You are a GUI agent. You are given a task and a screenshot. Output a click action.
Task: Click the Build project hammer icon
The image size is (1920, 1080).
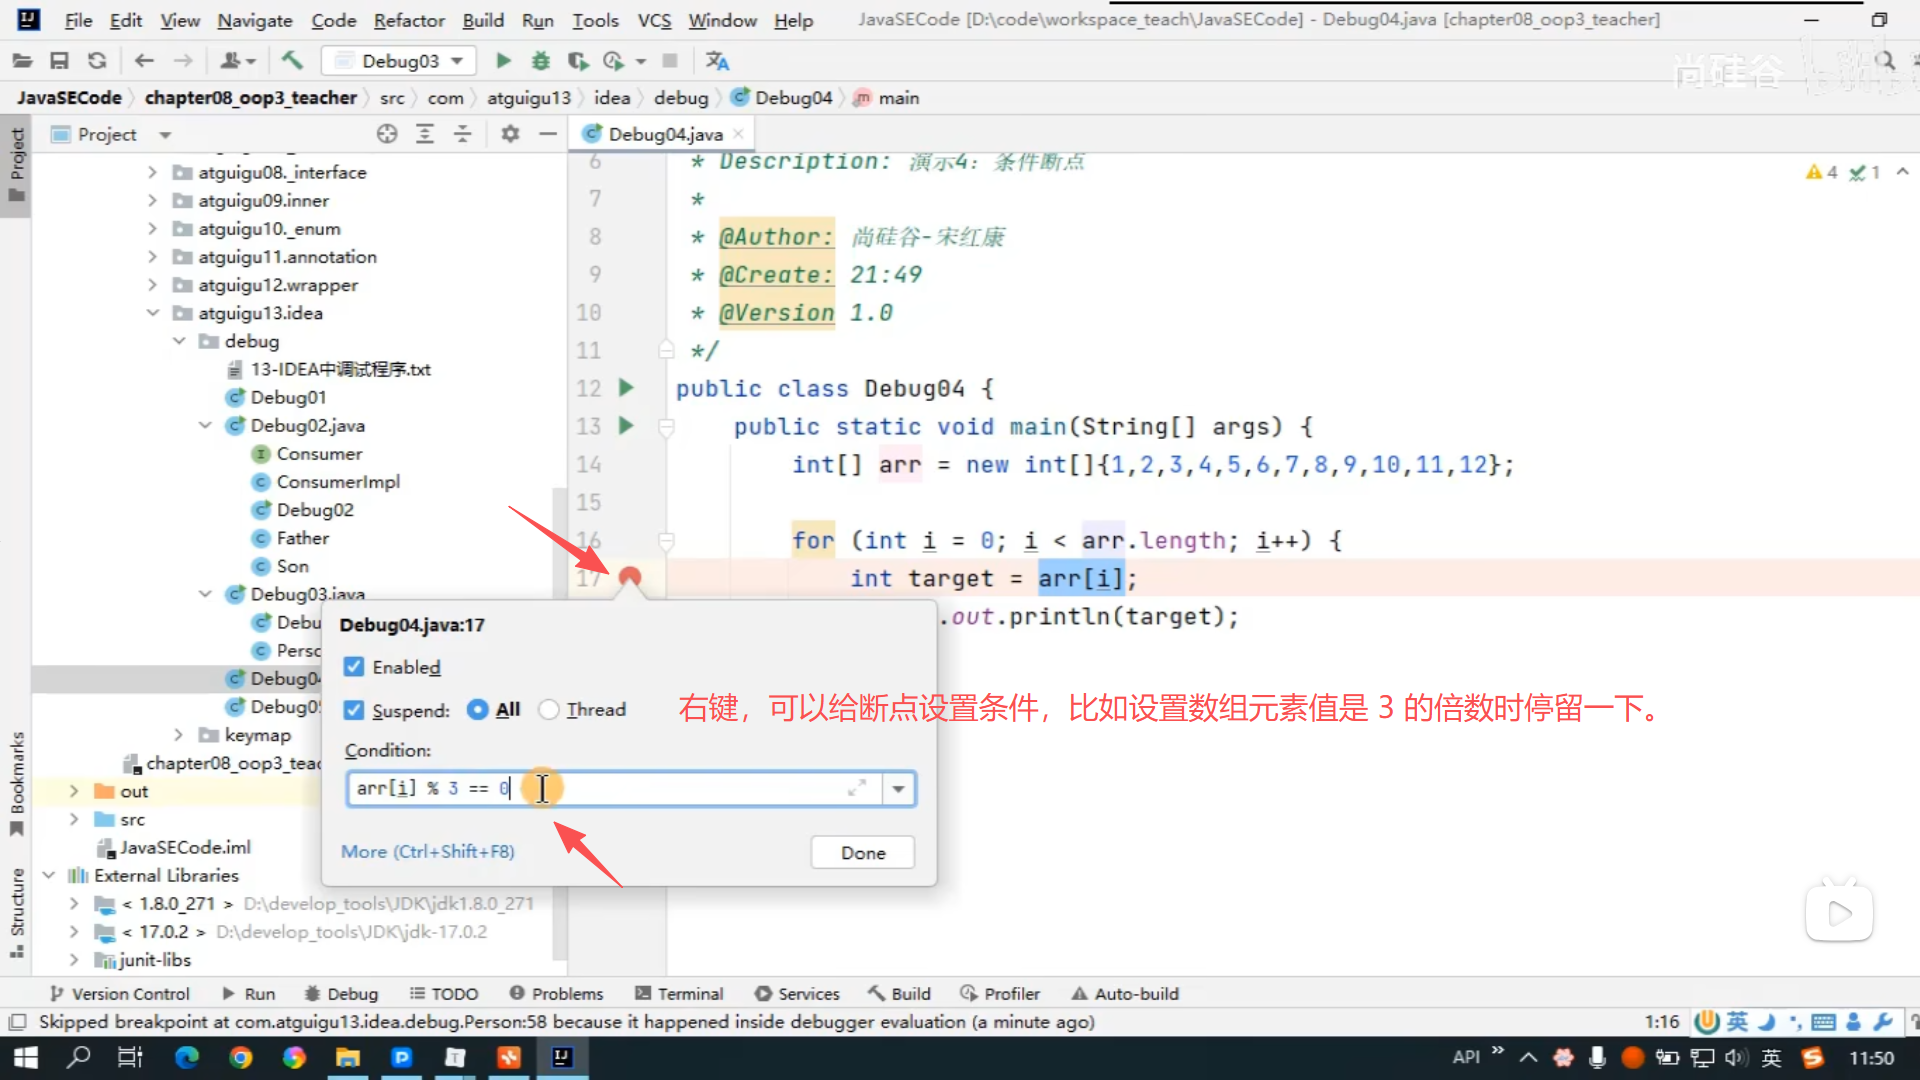coord(292,61)
